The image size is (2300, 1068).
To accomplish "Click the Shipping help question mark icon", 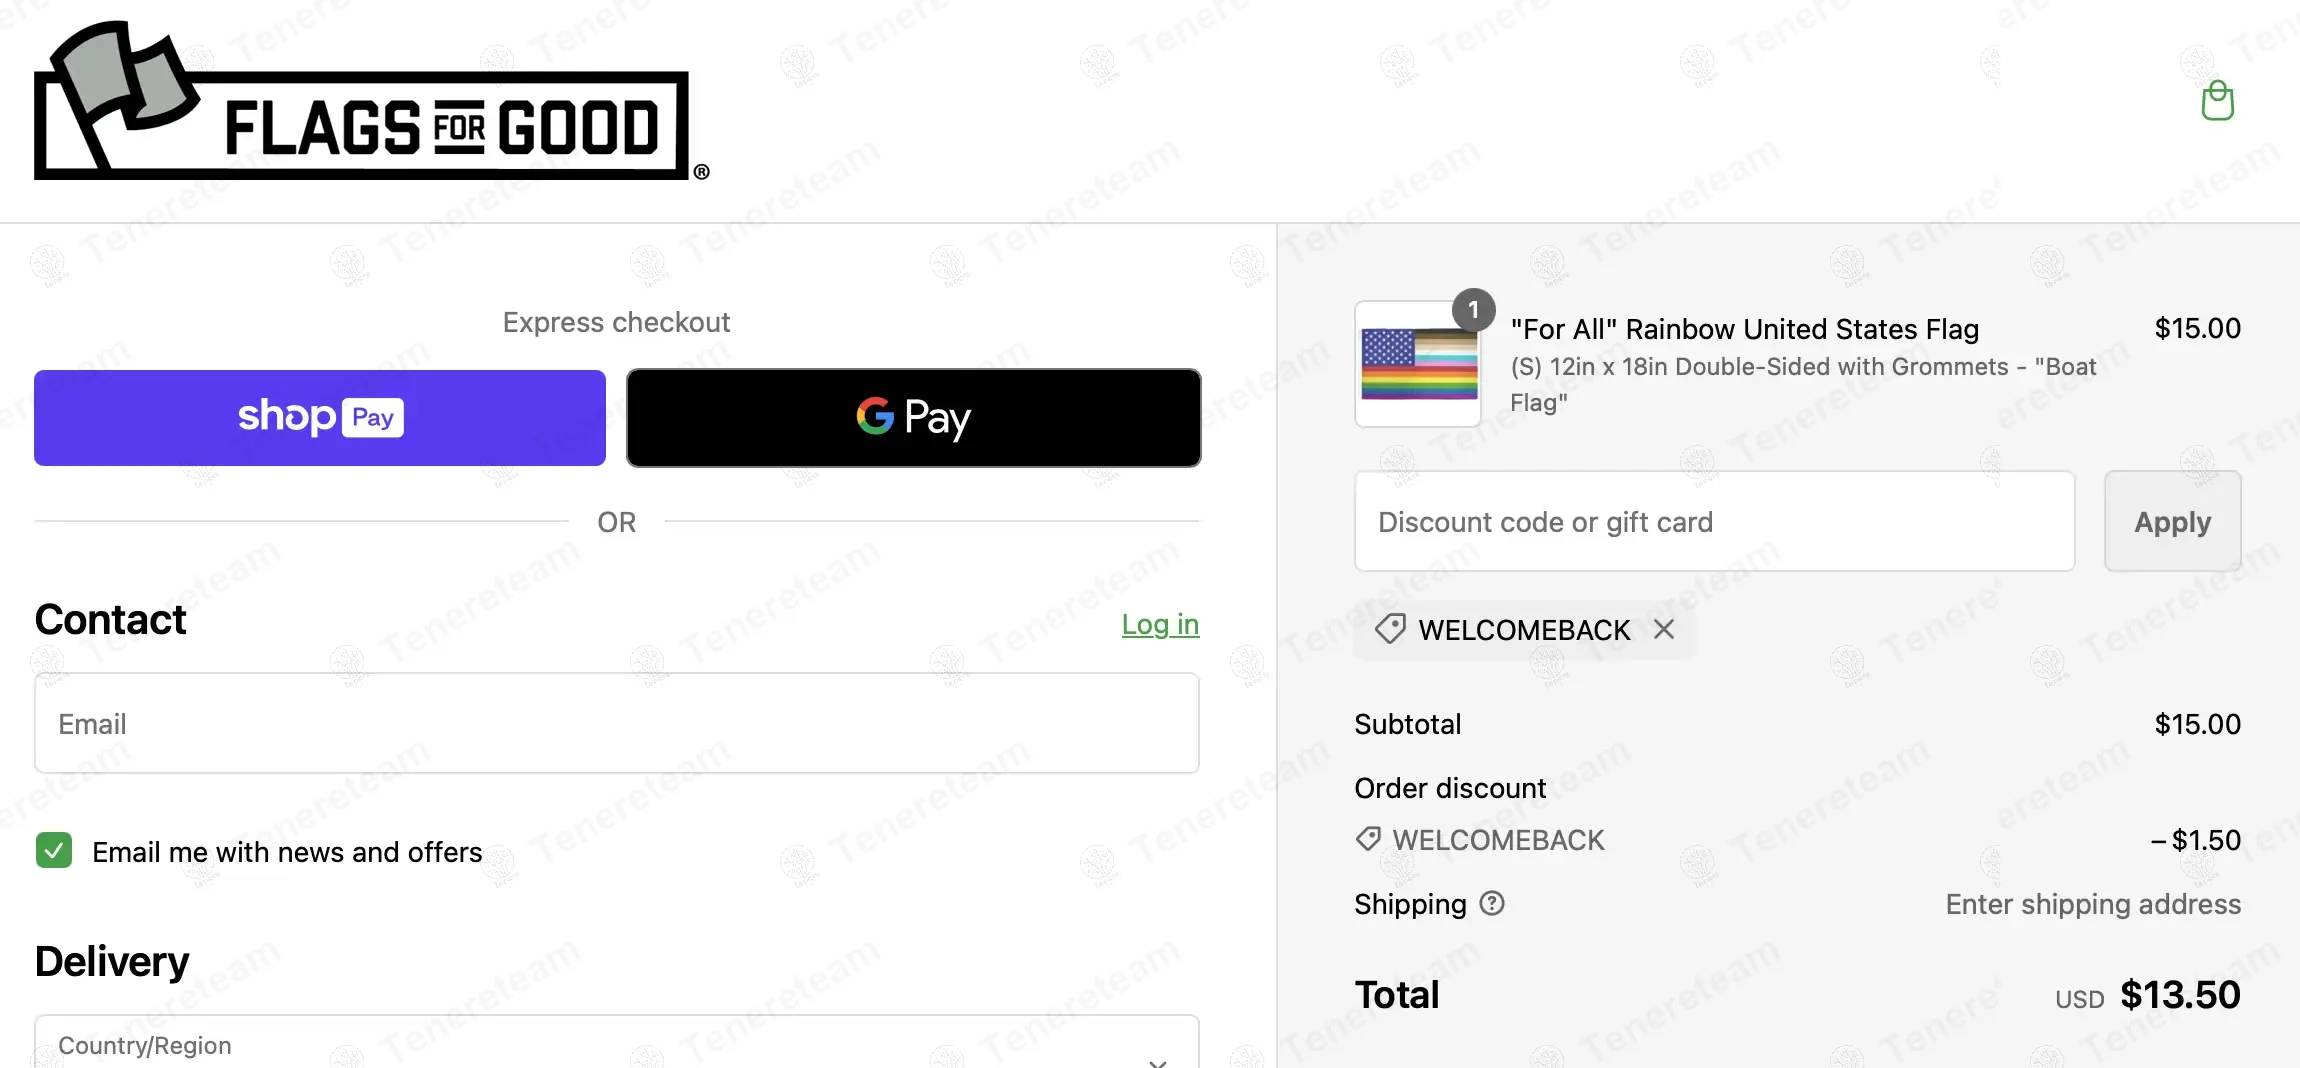I will click(x=1492, y=904).
